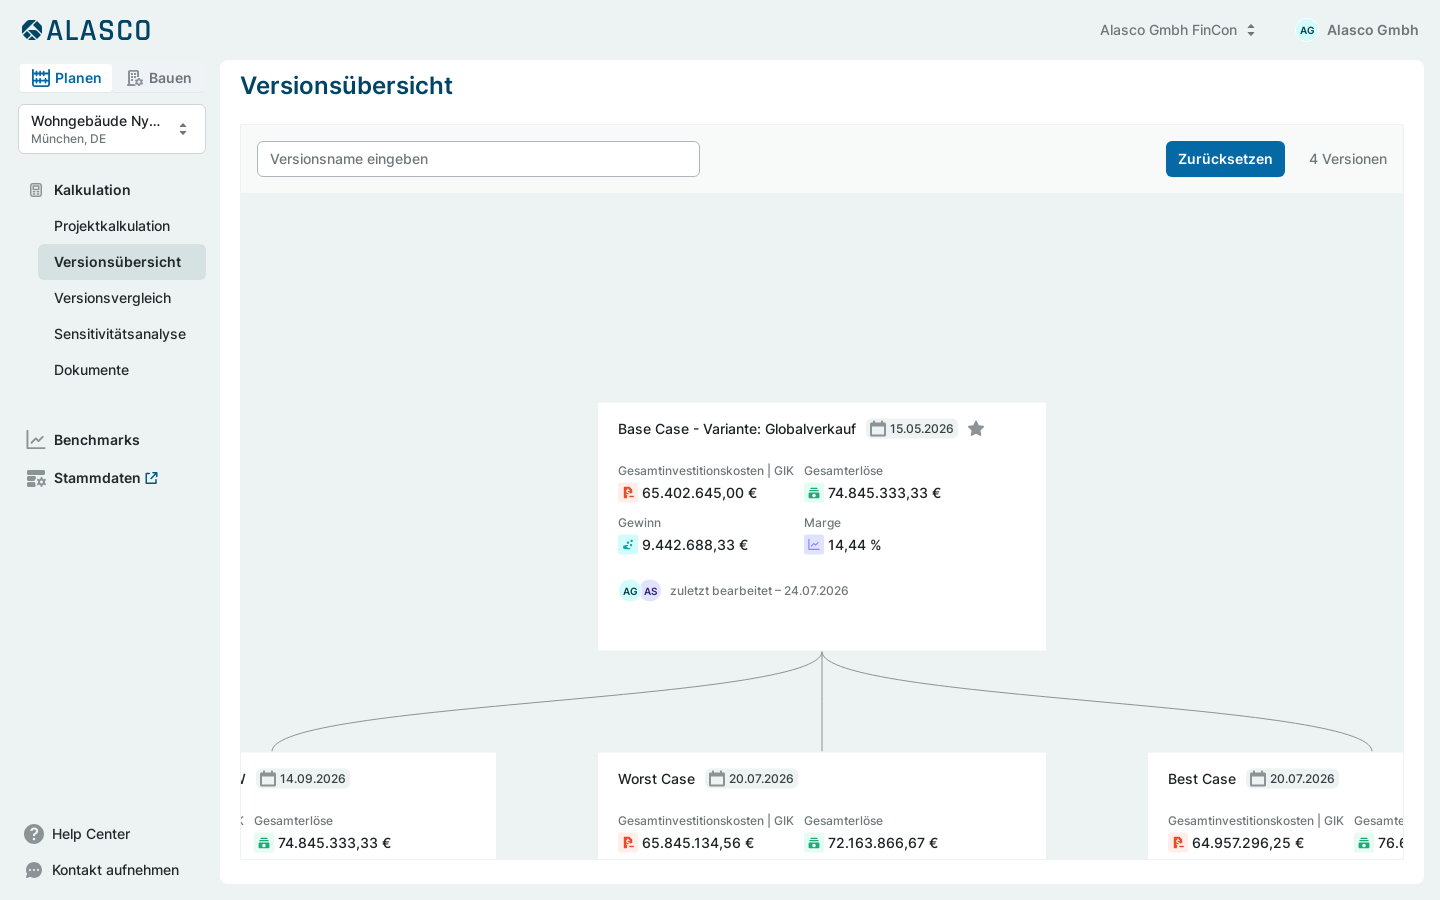1440x900 pixels.
Task: Click the green icon beside 74.845.333,33 € in left card
Action: coord(264,843)
